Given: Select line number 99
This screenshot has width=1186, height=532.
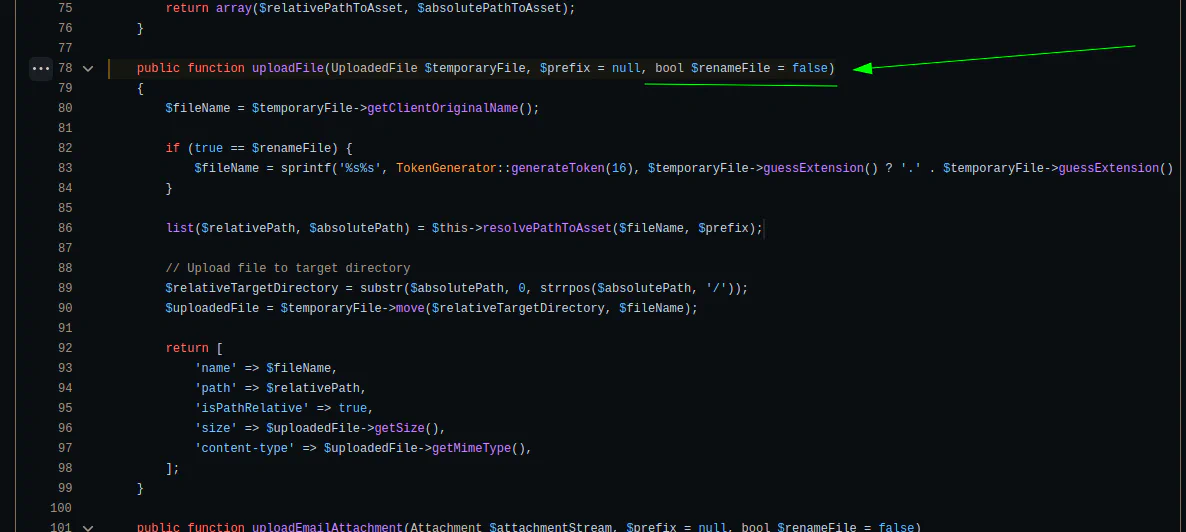Looking at the screenshot, I should 65,488.
